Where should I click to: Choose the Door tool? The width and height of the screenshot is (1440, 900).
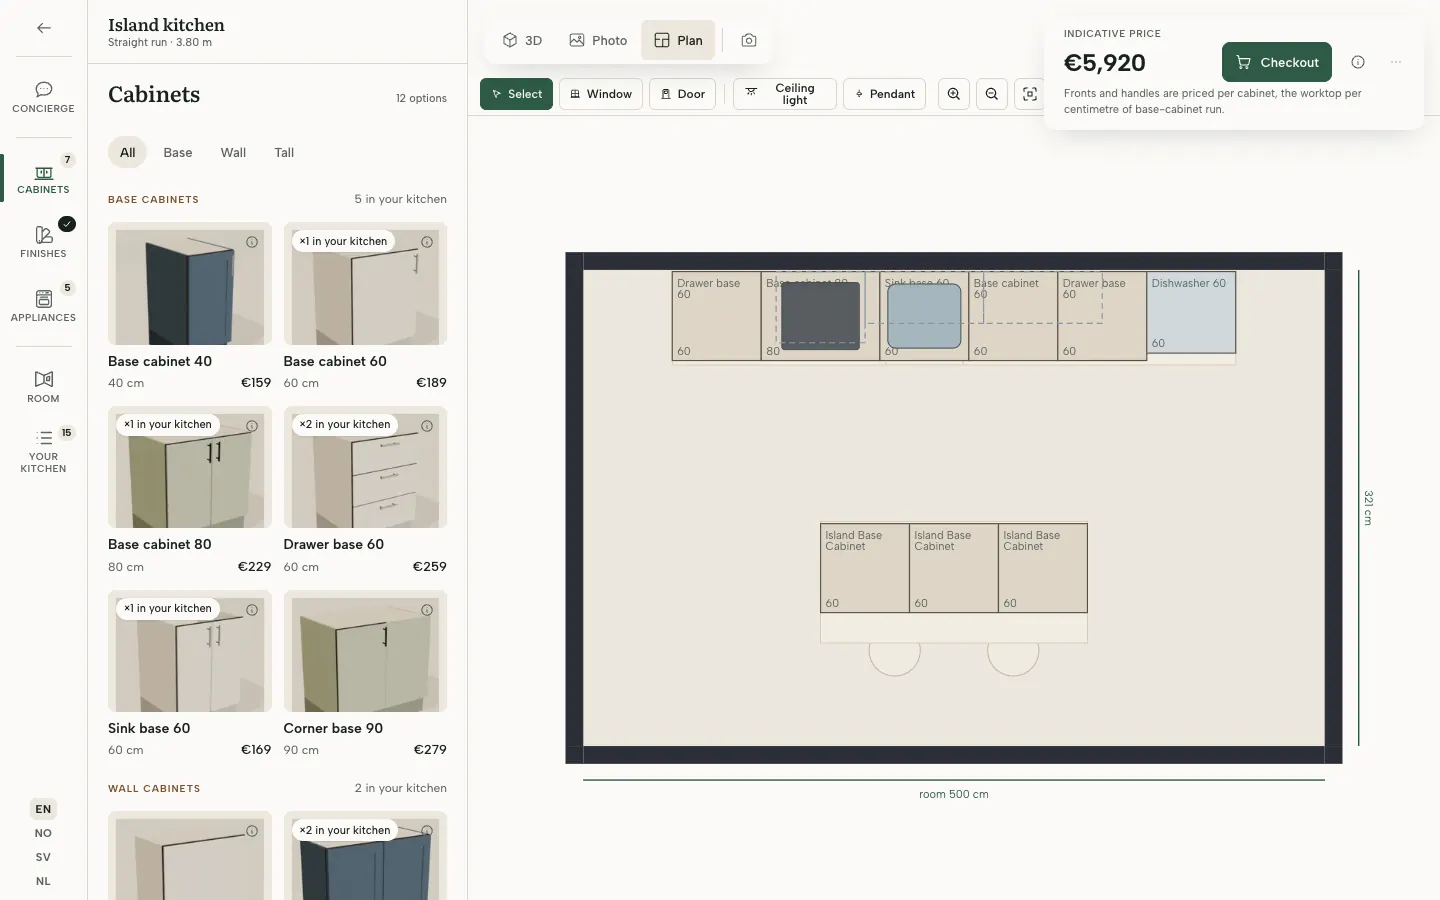[x=683, y=94]
